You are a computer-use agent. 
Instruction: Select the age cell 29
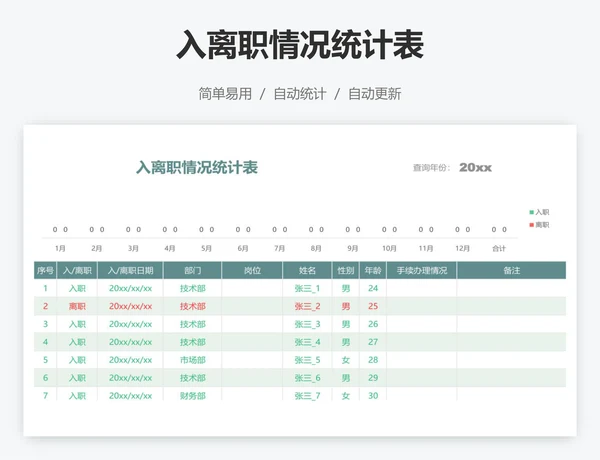coord(373,378)
